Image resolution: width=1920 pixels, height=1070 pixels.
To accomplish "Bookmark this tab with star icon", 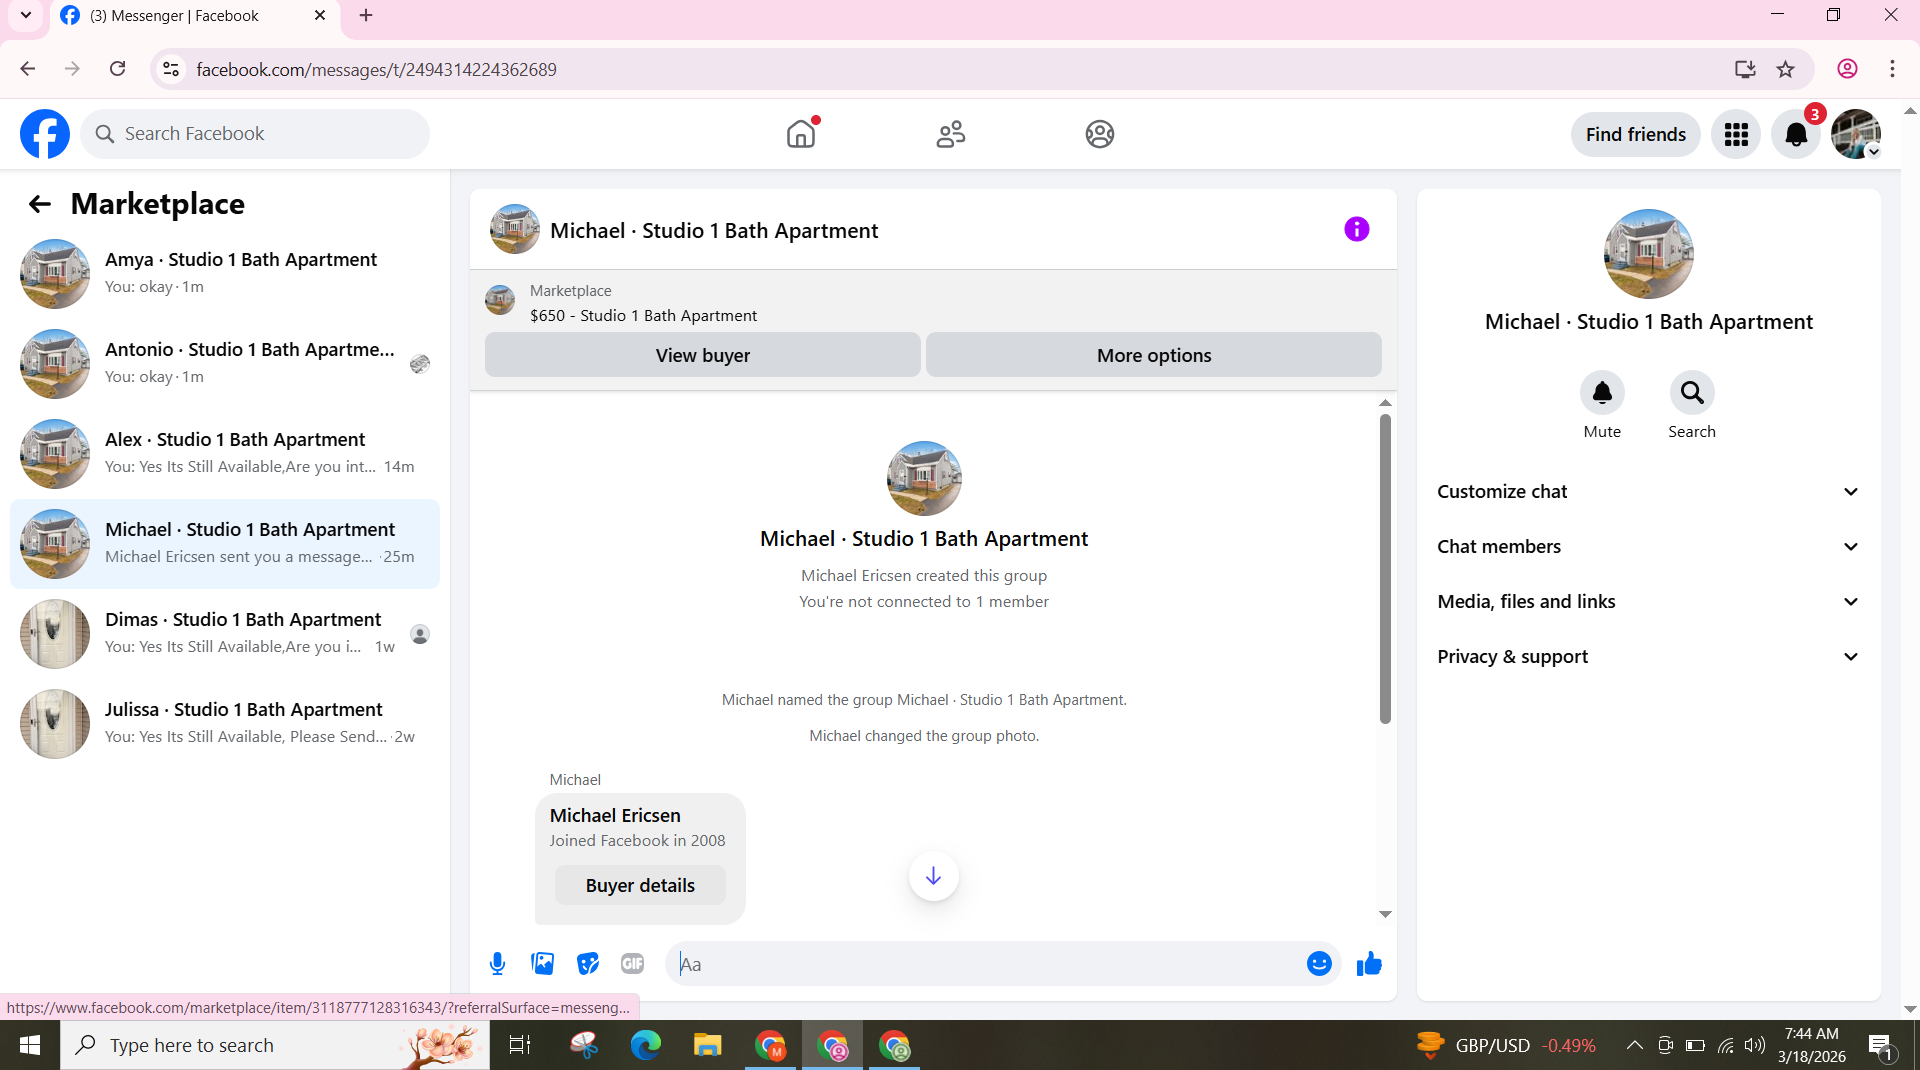I will coord(1786,69).
